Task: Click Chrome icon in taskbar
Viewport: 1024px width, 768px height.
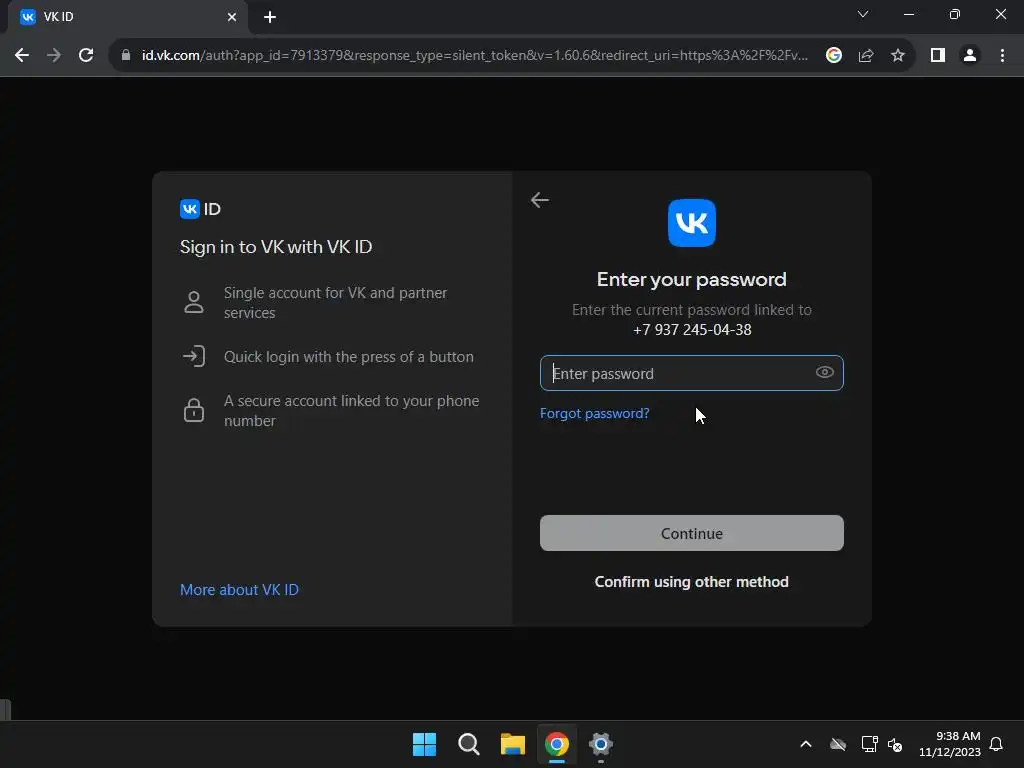Action: (557, 744)
